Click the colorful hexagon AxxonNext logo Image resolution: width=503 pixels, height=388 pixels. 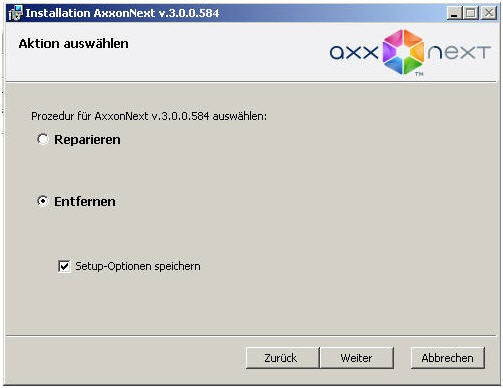point(403,52)
